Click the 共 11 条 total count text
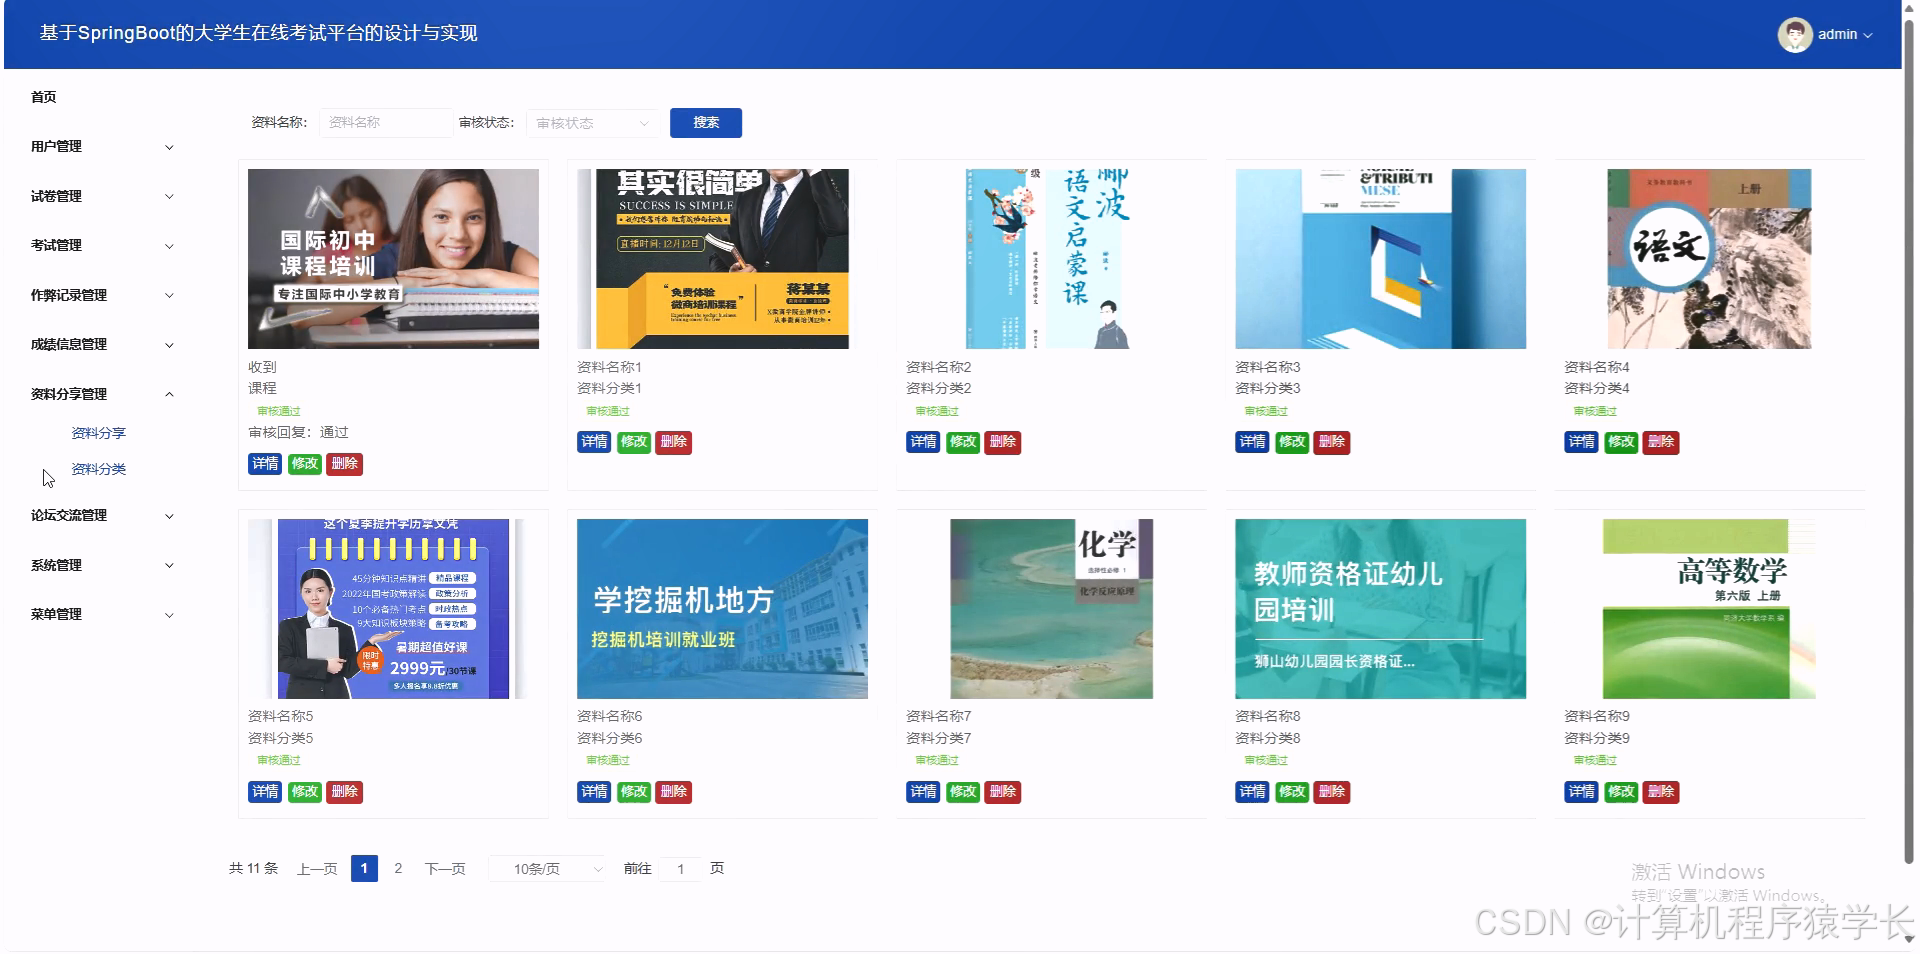Image resolution: width=1920 pixels, height=954 pixels. 253,869
